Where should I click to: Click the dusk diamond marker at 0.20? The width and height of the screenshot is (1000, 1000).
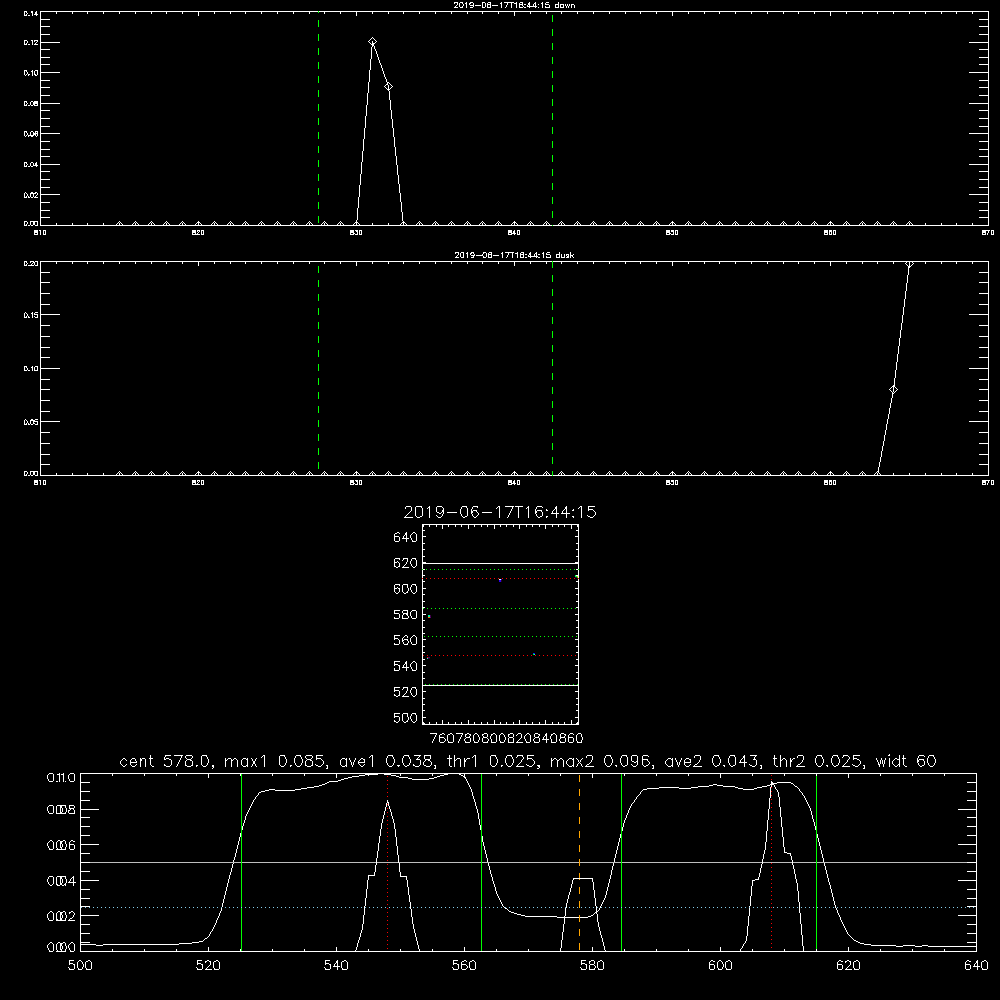tap(909, 264)
